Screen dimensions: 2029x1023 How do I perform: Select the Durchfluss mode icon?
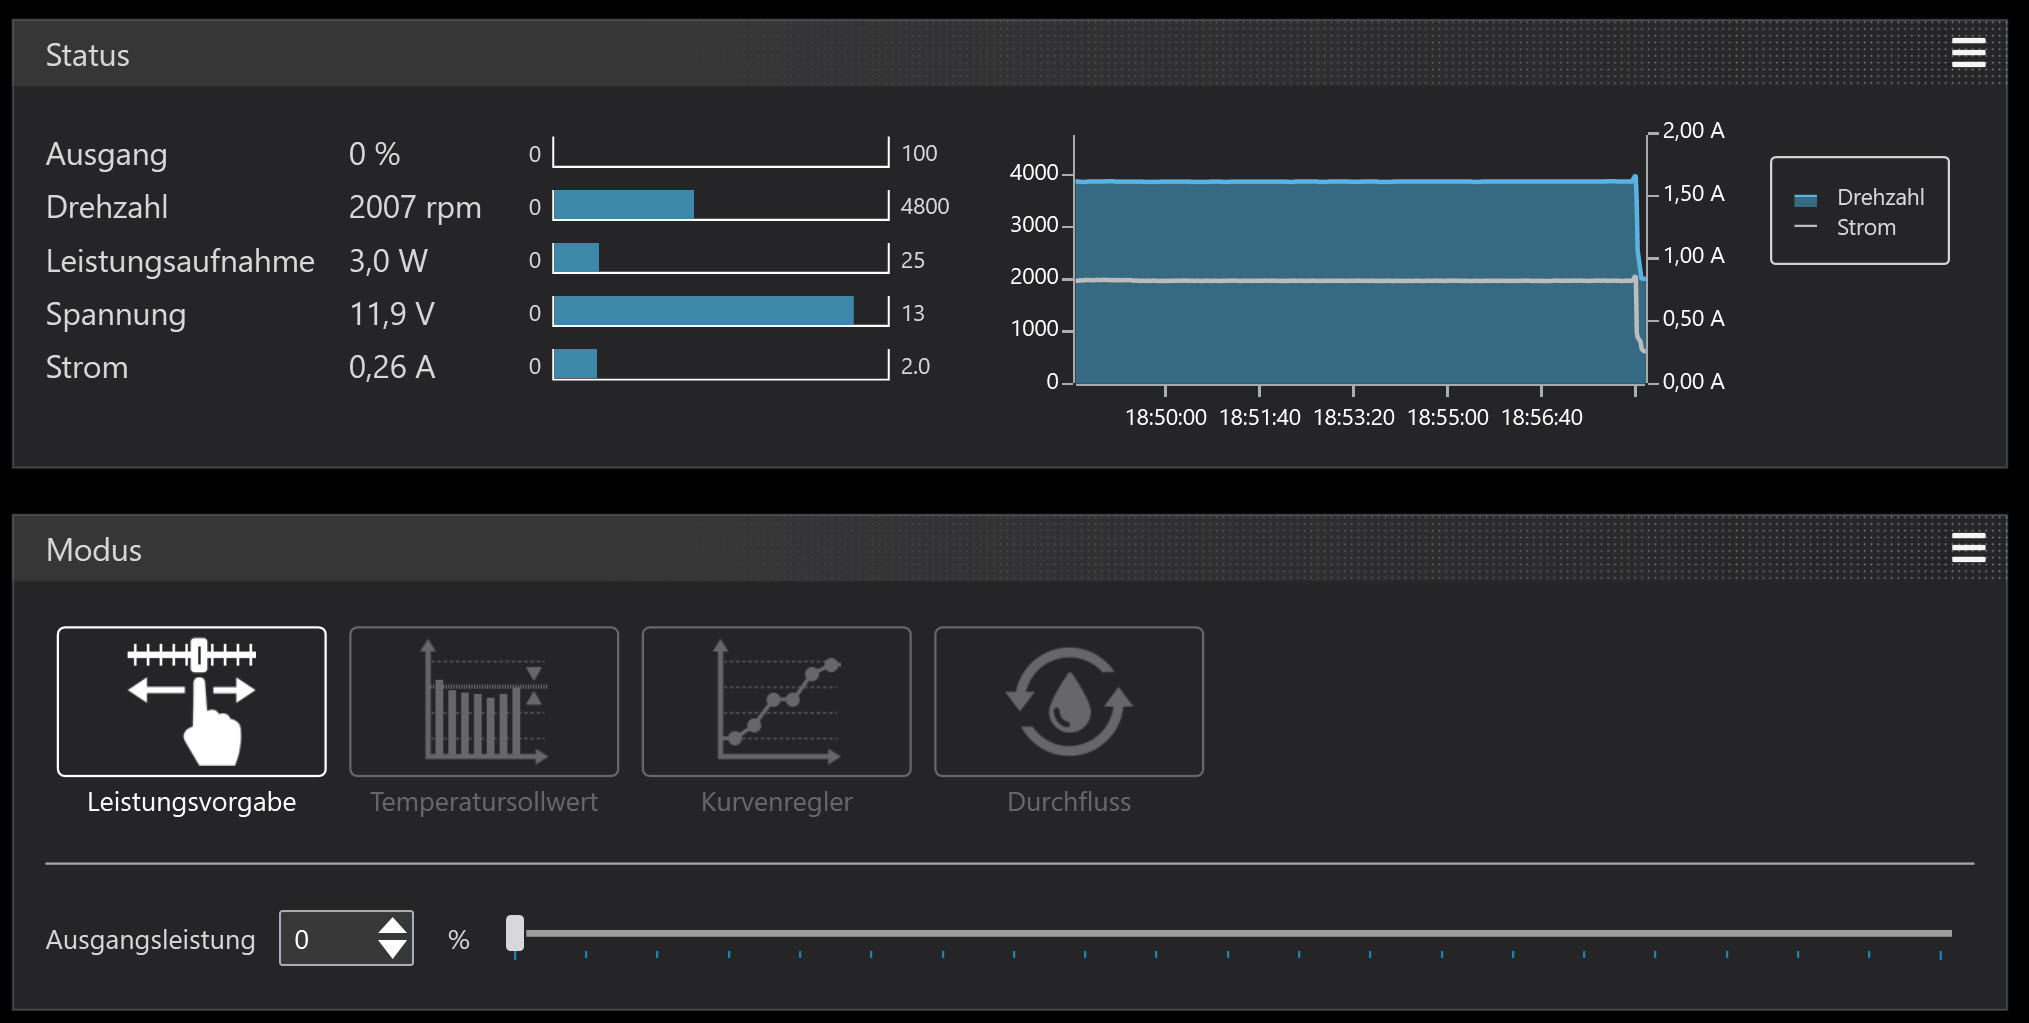coord(1069,701)
